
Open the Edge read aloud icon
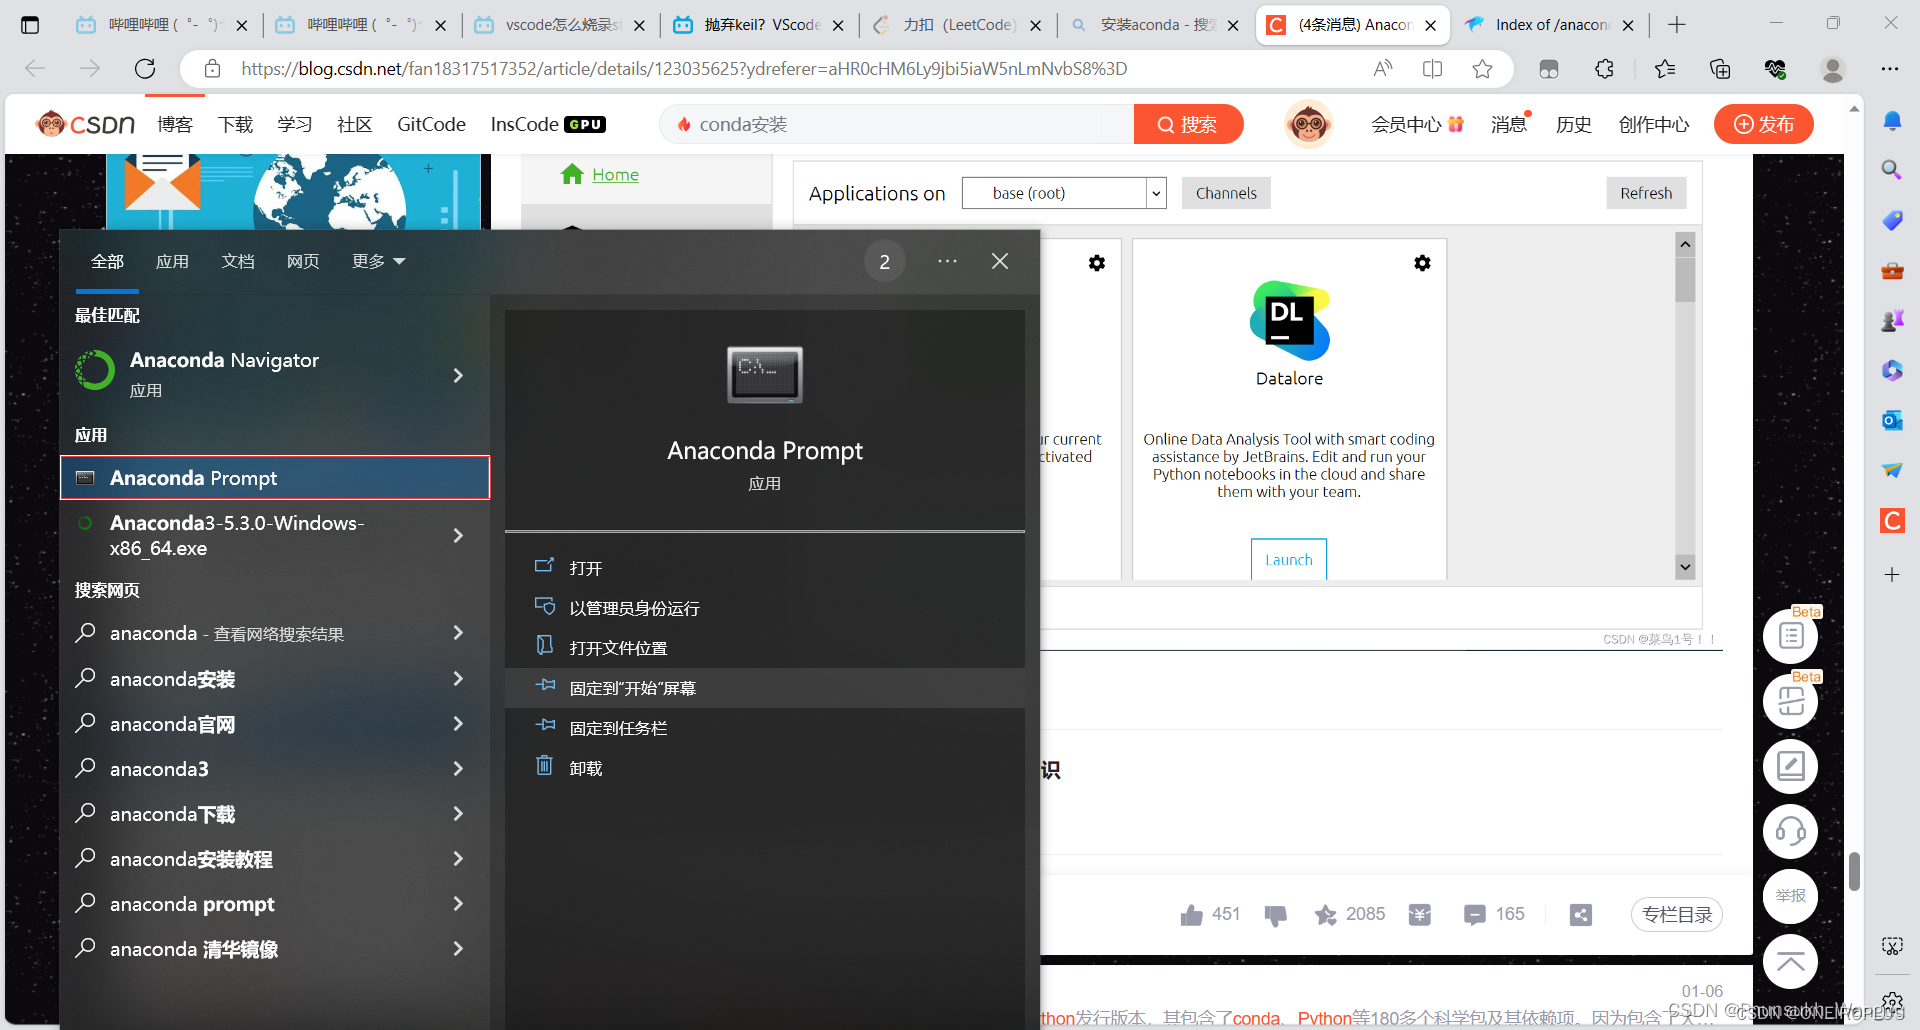pos(1383,68)
